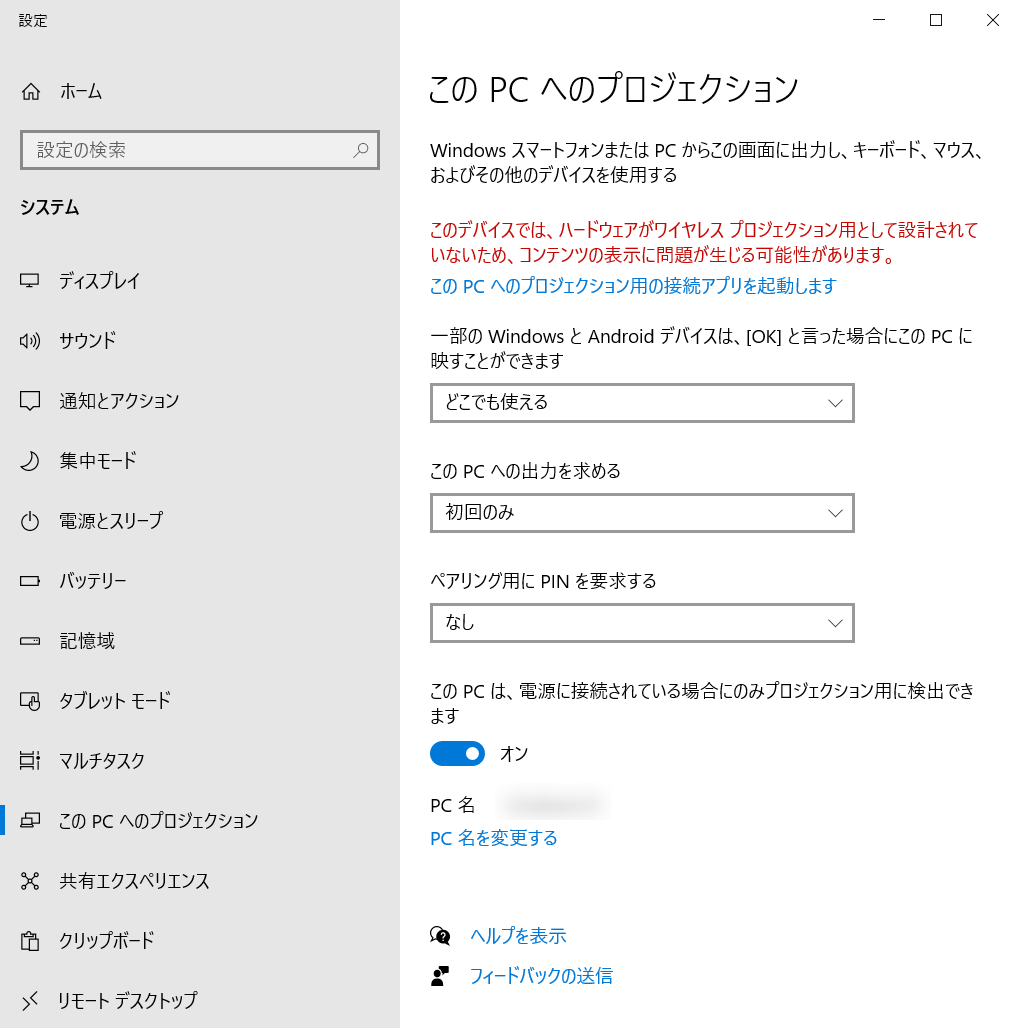Click the power and sleep icon
The height and width of the screenshot is (1028, 1022).
click(29, 521)
